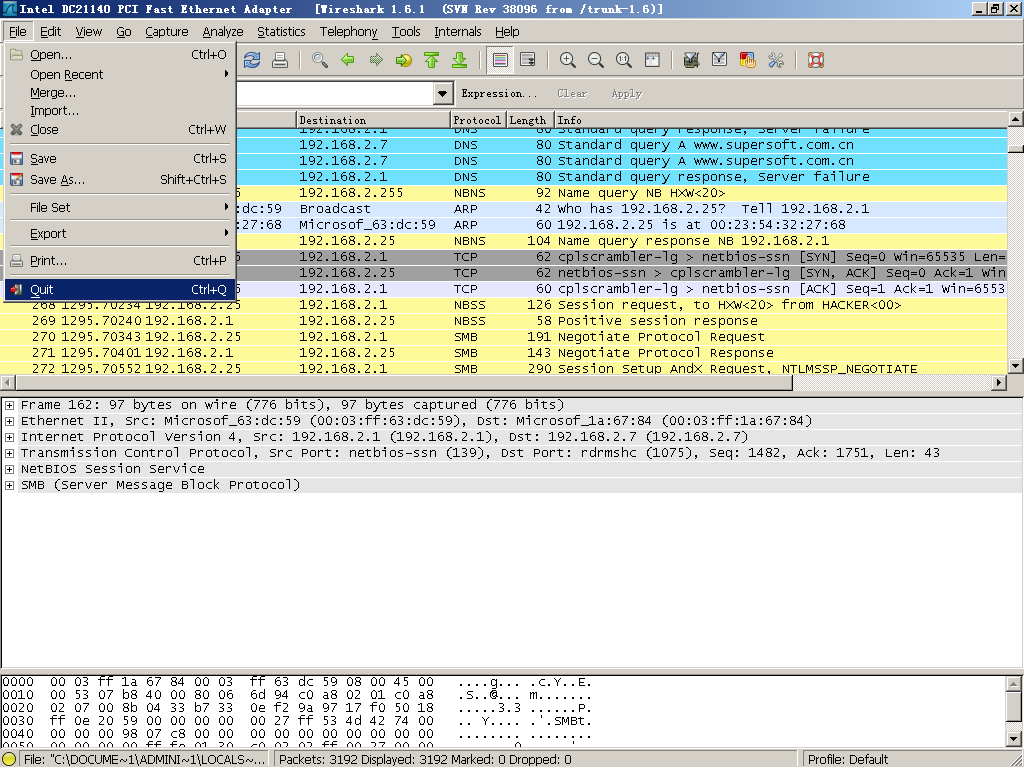The width and height of the screenshot is (1024, 768).
Task: Expand the Frame 162 tree node
Action: coord(9,405)
